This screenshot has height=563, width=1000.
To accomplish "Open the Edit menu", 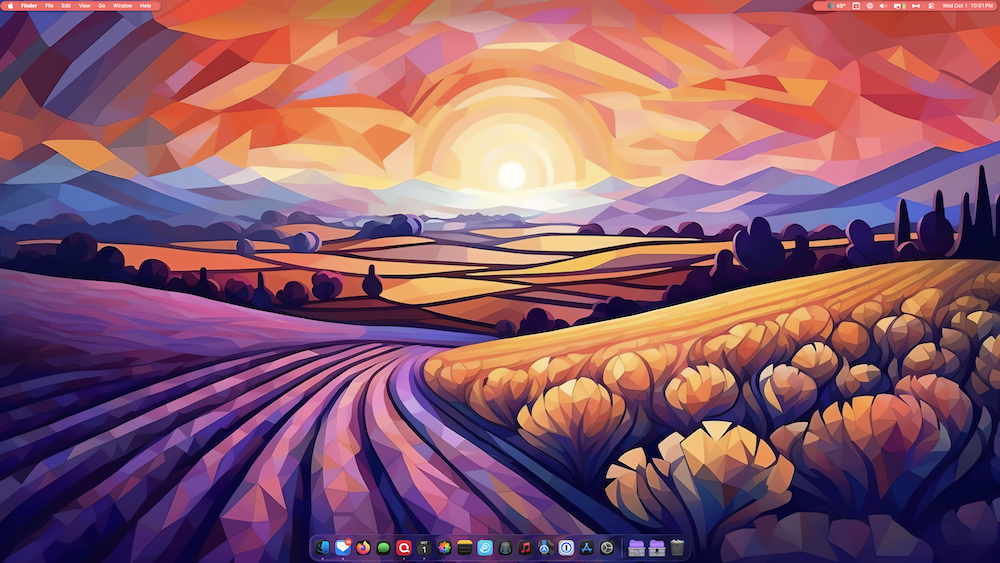I will click(66, 6).
